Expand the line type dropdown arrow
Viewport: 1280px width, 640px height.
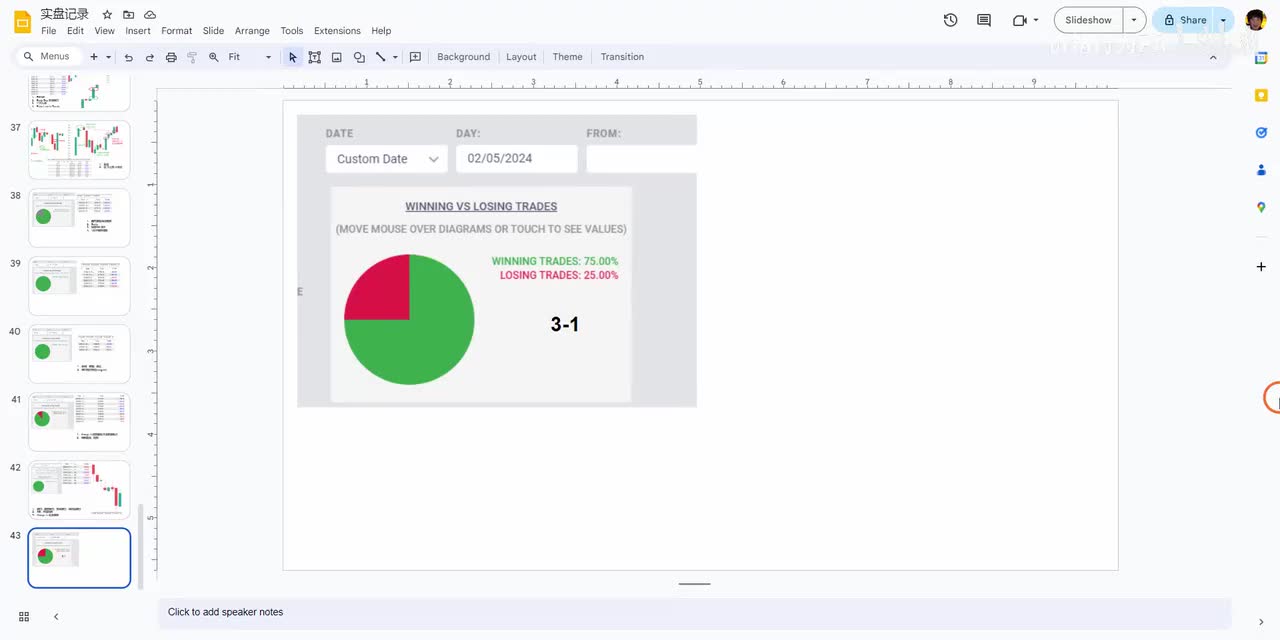395,57
